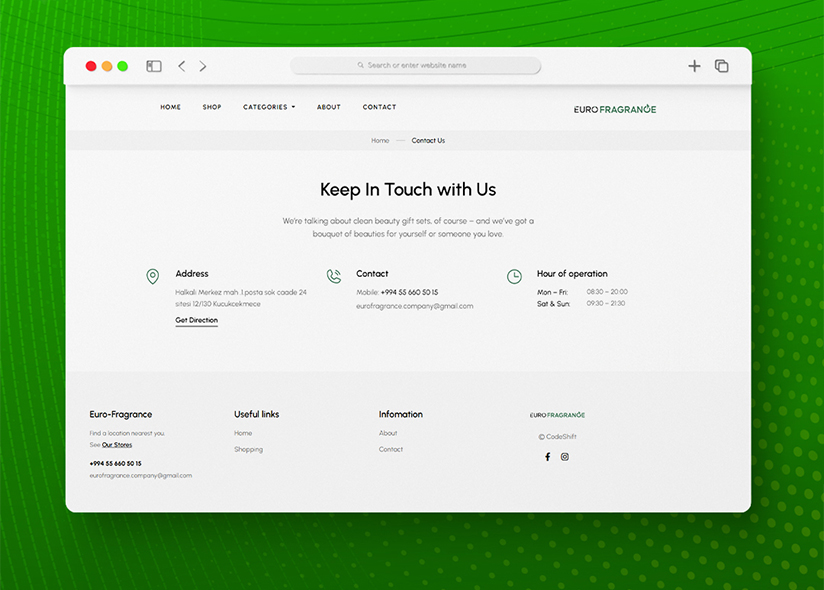824x590 pixels.
Task: Click the Hour of operation heading
Action: (572, 274)
